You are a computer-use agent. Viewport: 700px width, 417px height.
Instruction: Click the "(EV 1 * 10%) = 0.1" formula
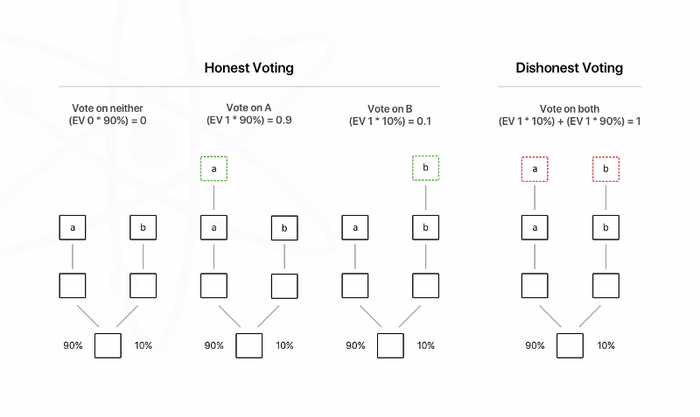[392, 121]
